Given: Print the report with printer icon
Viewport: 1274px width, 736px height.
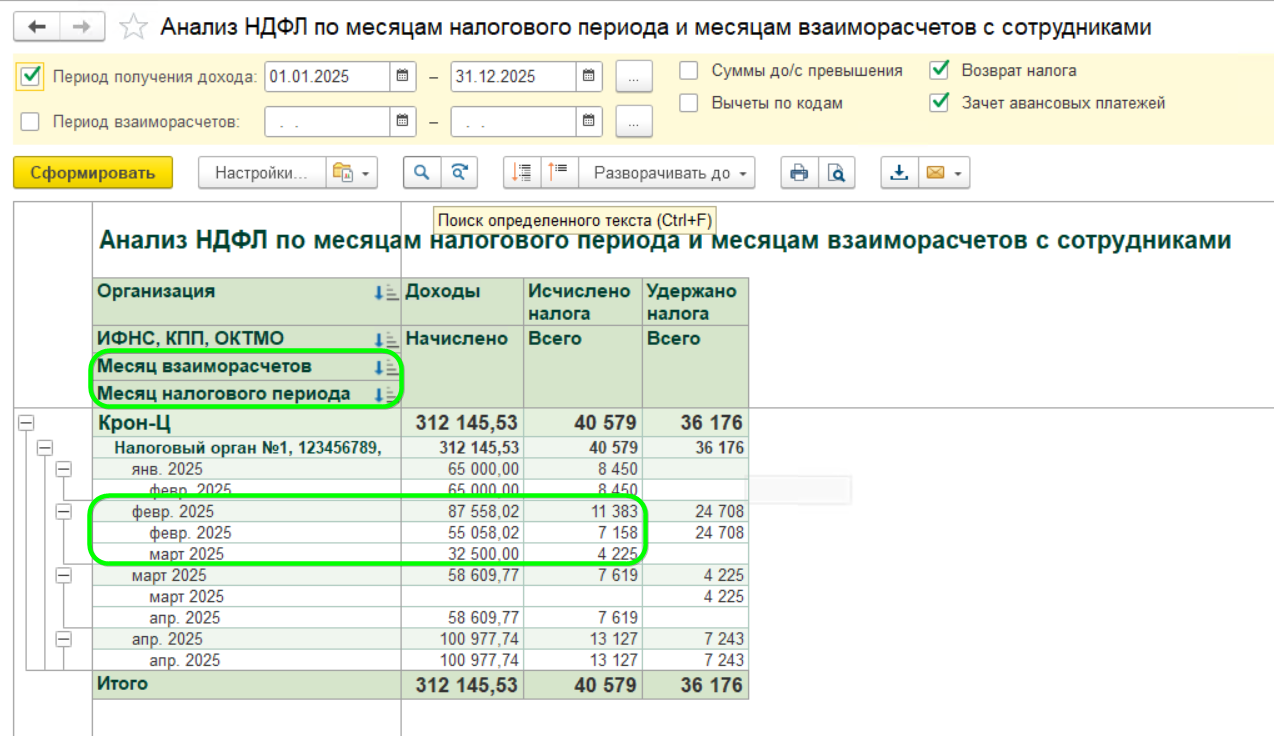Looking at the screenshot, I should click(799, 173).
